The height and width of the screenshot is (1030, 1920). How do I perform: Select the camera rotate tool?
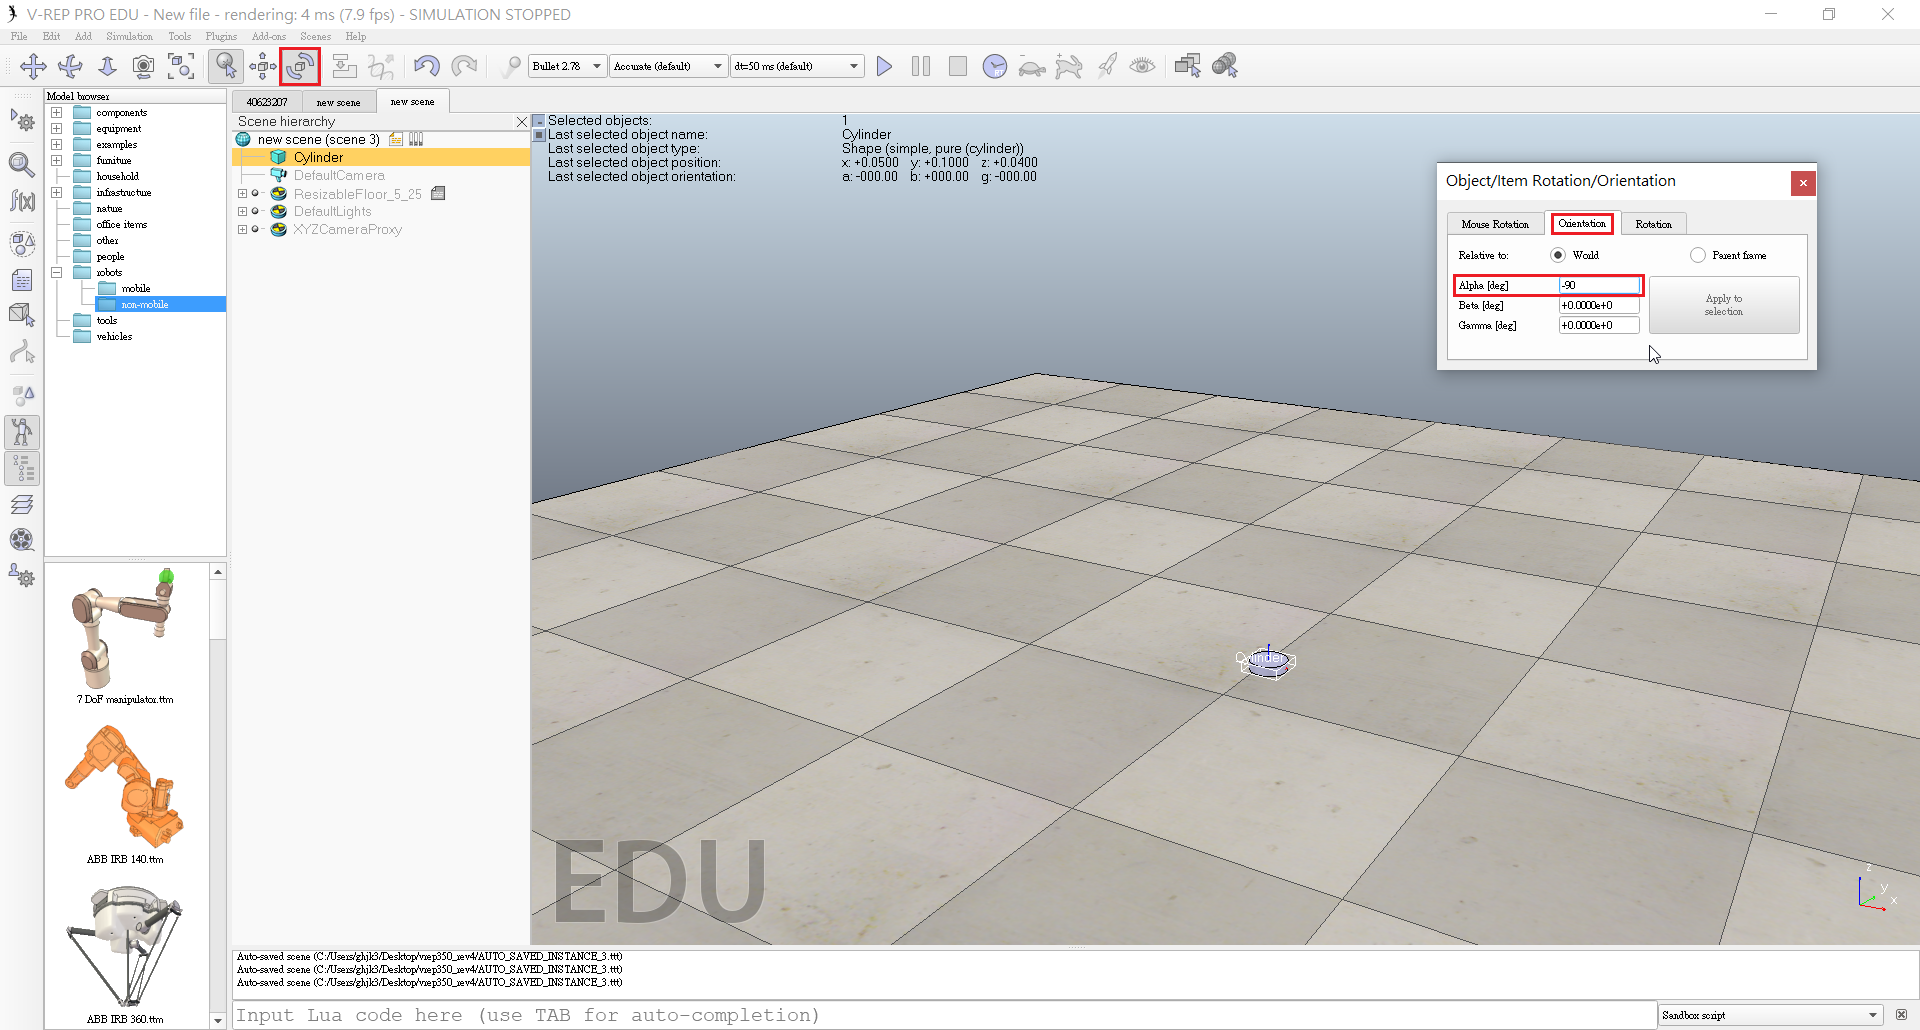(x=70, y=66)
